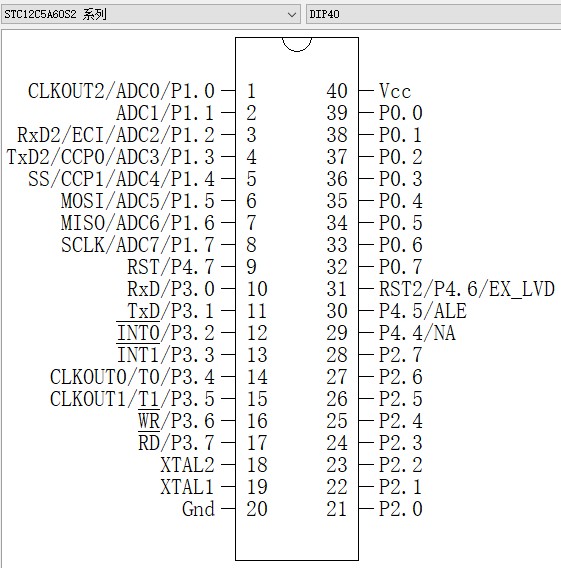Click pin number 40 on the chip

[337, 91]
